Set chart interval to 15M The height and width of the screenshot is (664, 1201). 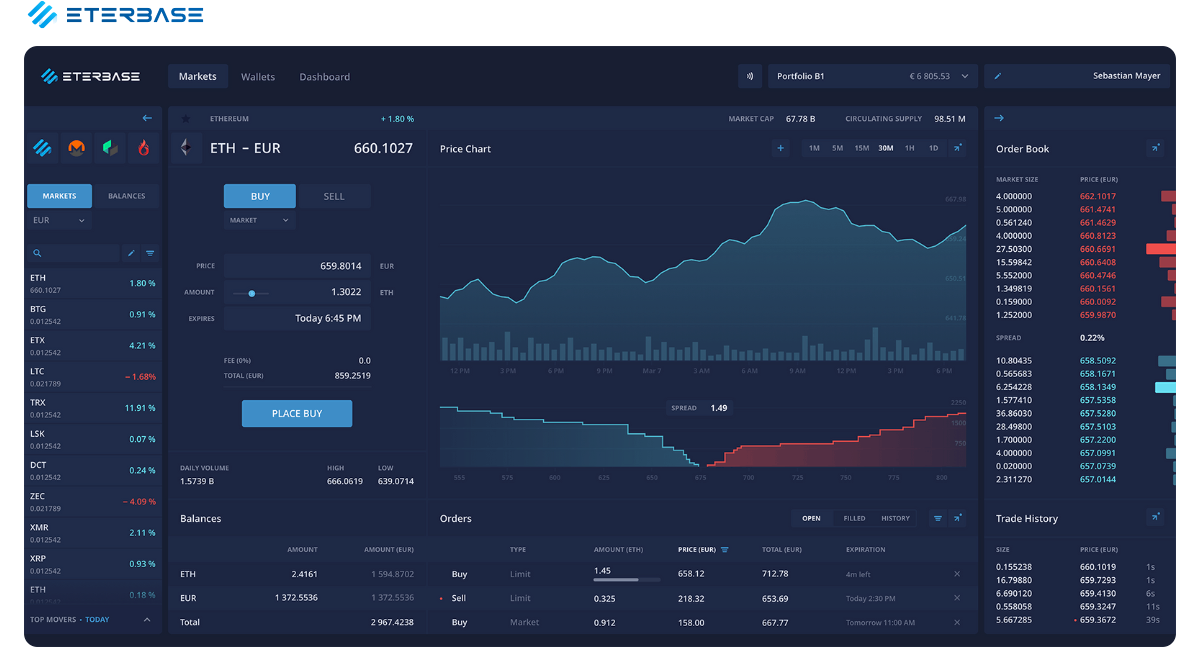coord(861,148)
